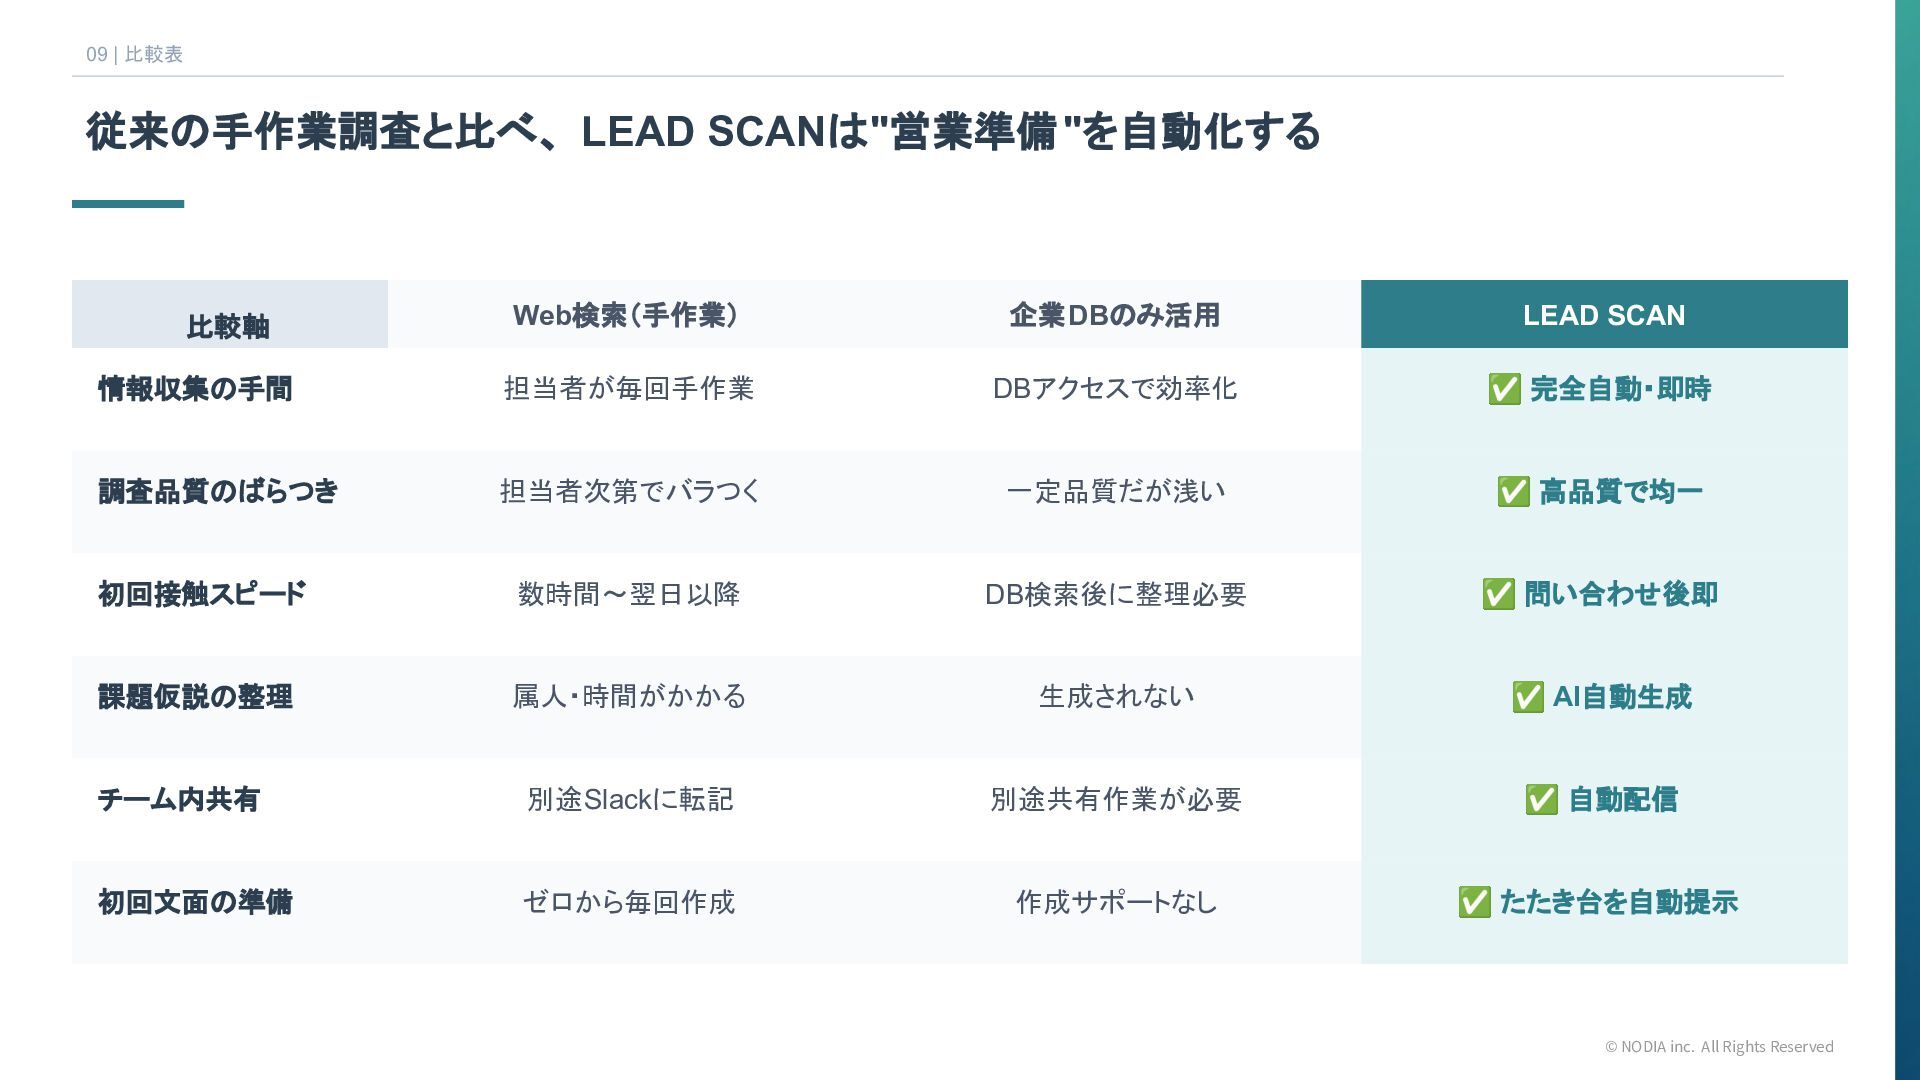Select the LEAD SCAN column header

[x=1603, y=315]
